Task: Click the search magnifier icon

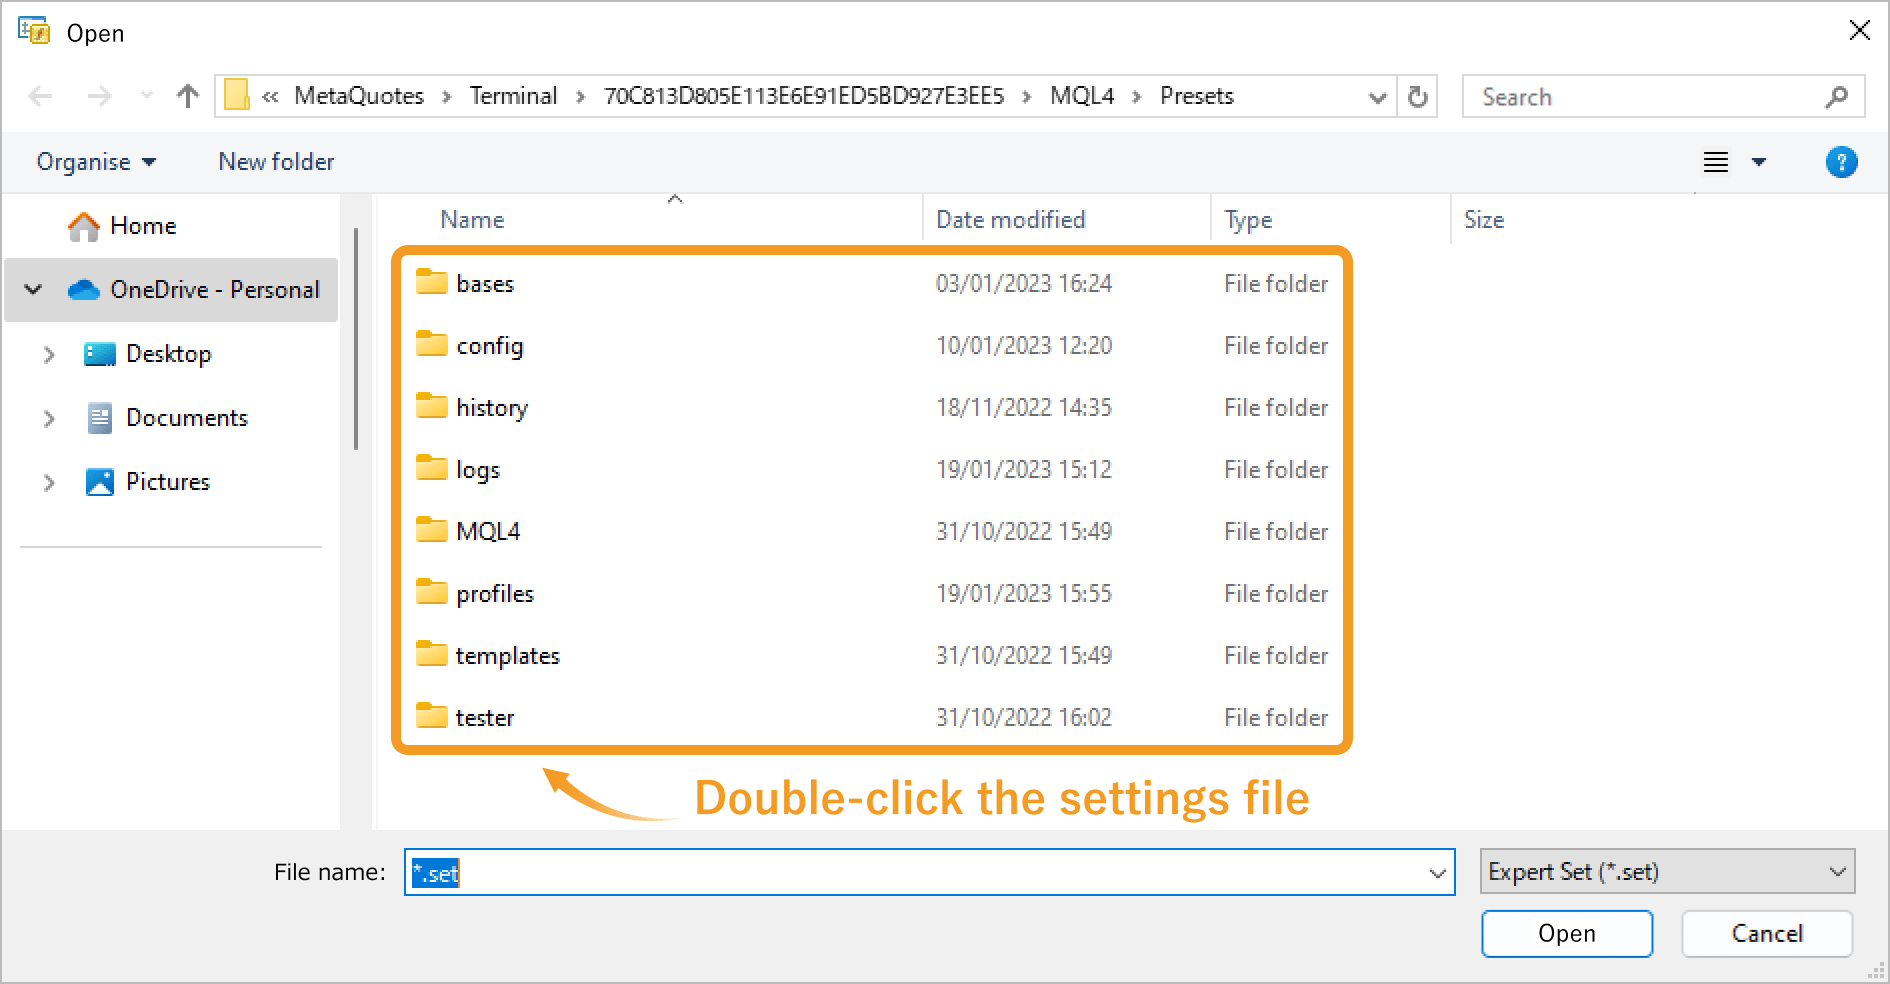Action: point(1838,96)
